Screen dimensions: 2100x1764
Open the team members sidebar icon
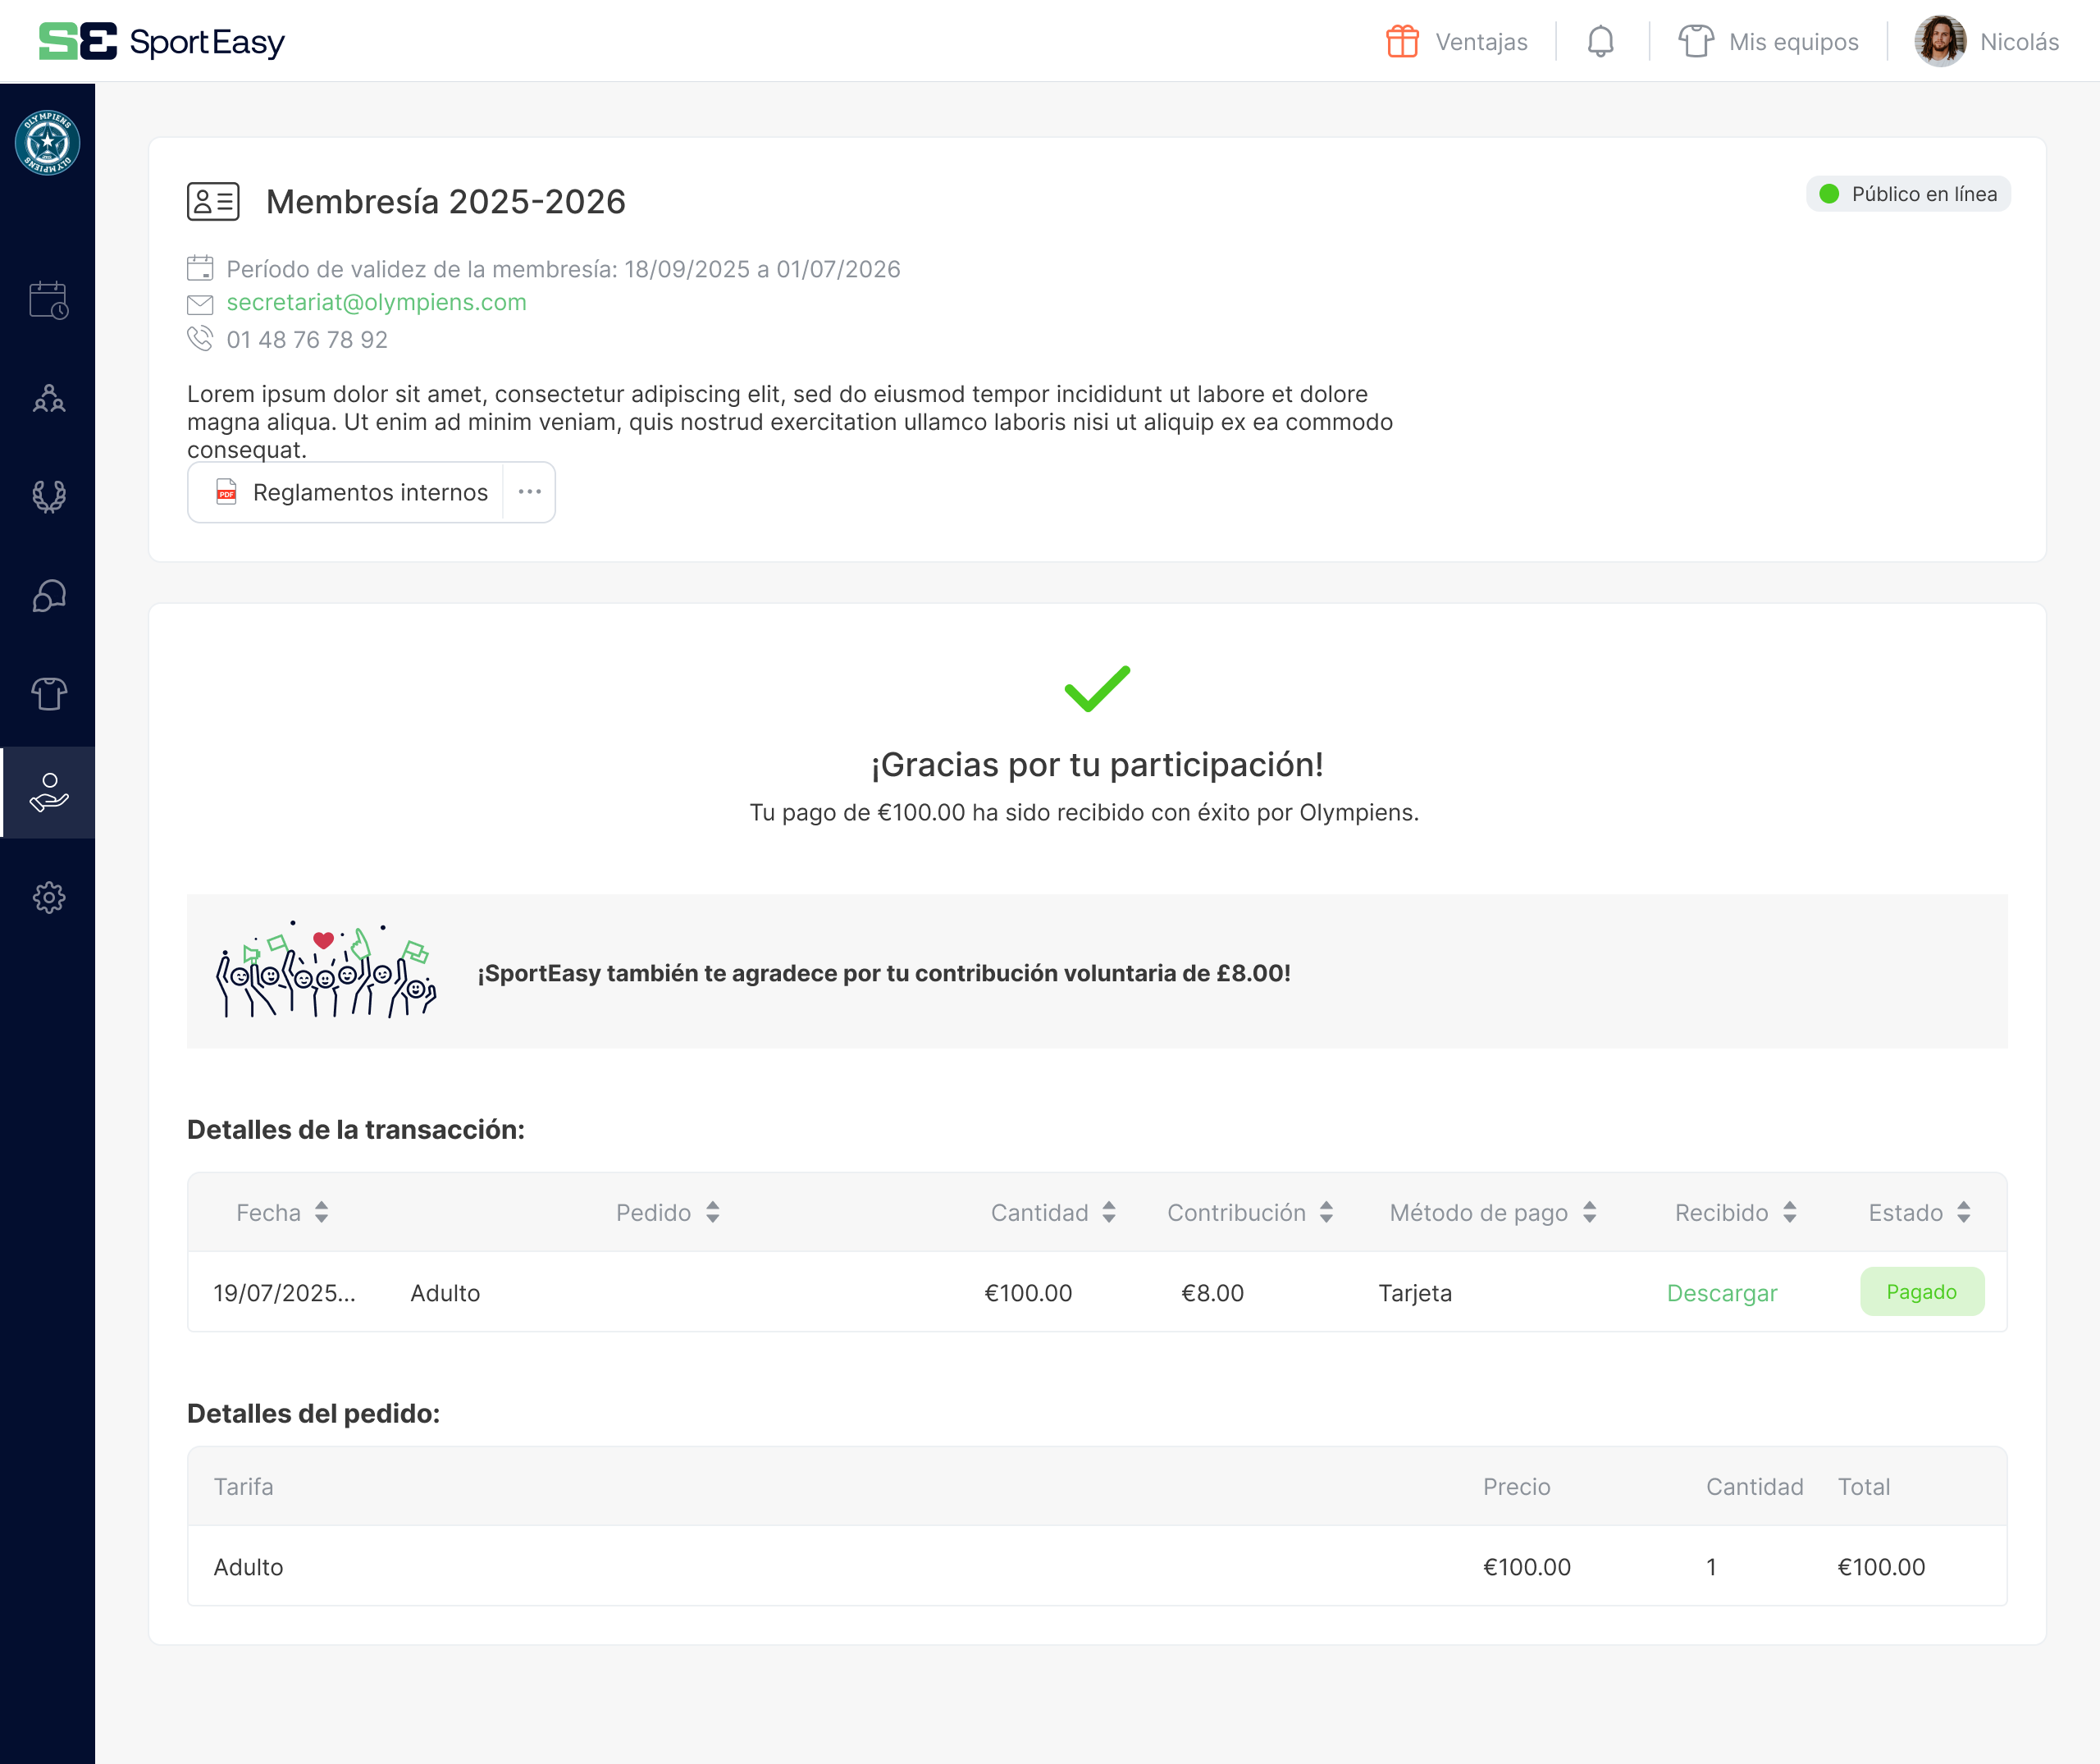48,399
